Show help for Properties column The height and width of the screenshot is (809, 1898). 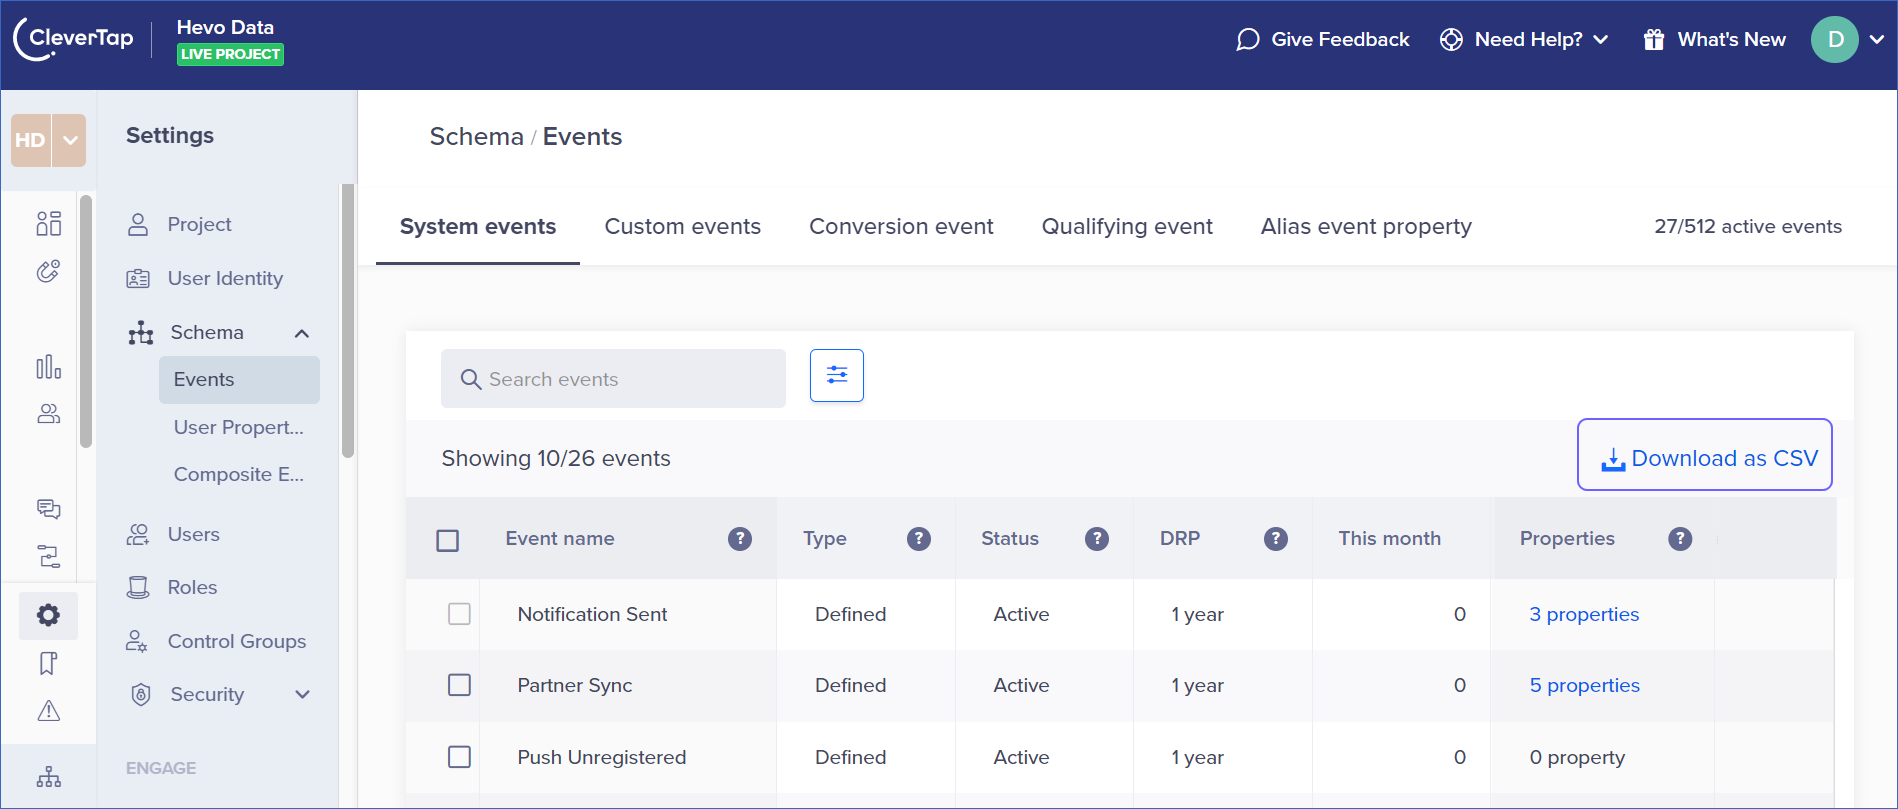coord(1680,539)
